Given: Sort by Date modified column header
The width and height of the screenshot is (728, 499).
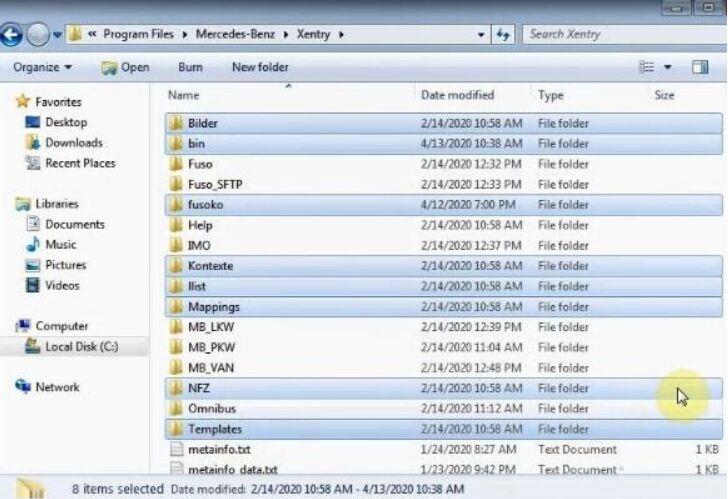Looking at the screenshot, I should (x=457, y=95).
